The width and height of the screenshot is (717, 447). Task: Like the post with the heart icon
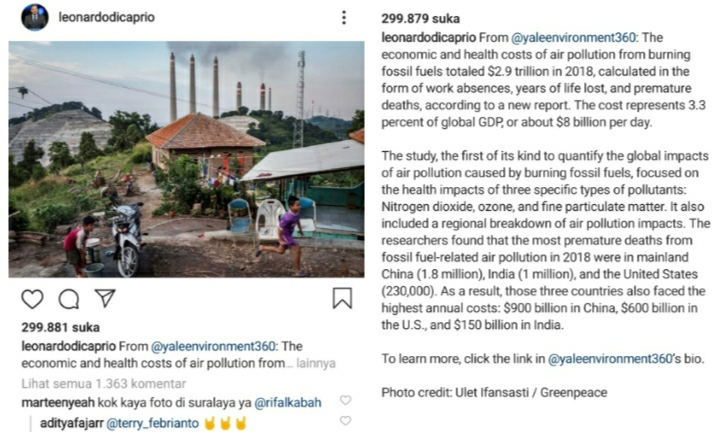pyautogui.click(x=32, y=299)
